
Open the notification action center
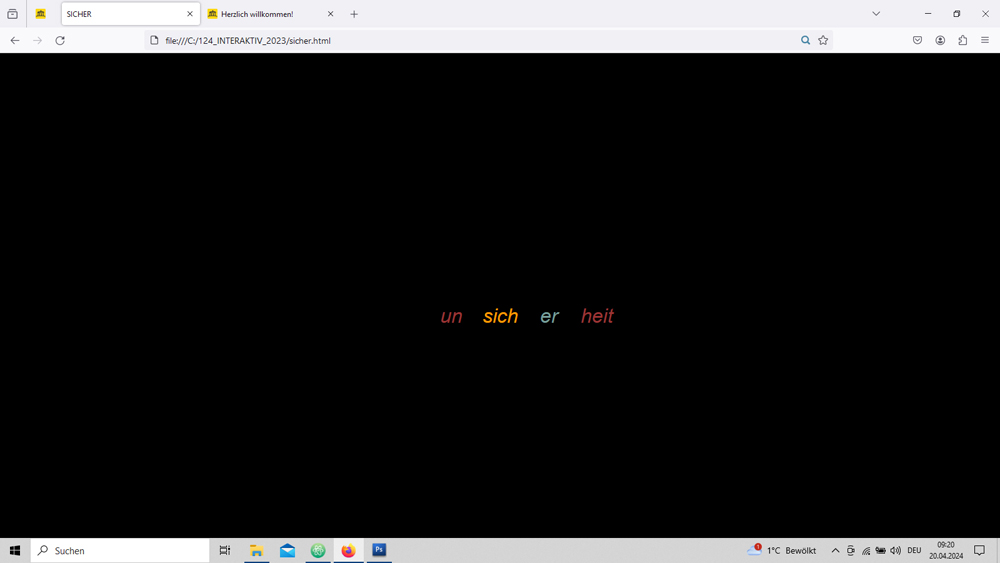980,550
